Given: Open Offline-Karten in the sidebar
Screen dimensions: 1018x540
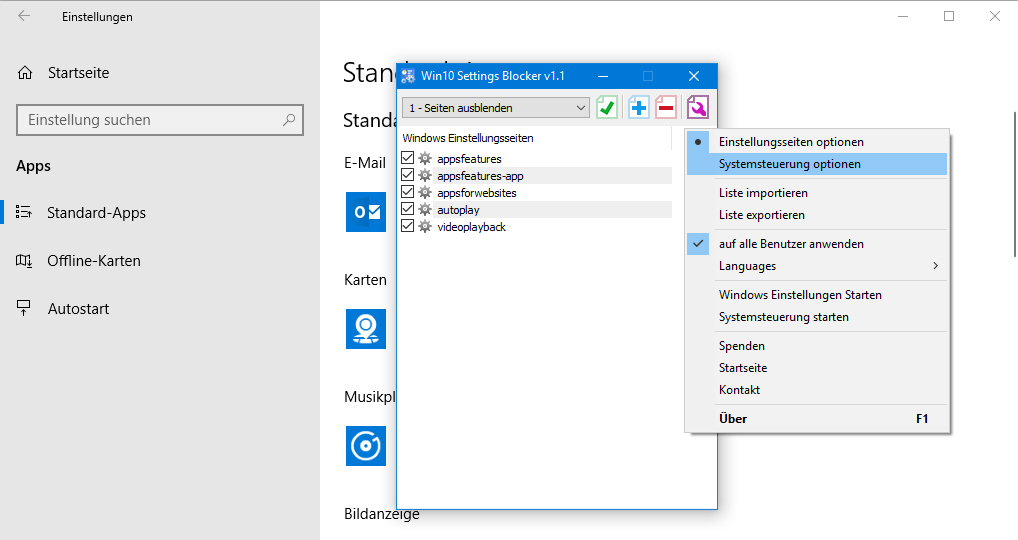Looking at the screenshot, I should [x=93, y=261].
